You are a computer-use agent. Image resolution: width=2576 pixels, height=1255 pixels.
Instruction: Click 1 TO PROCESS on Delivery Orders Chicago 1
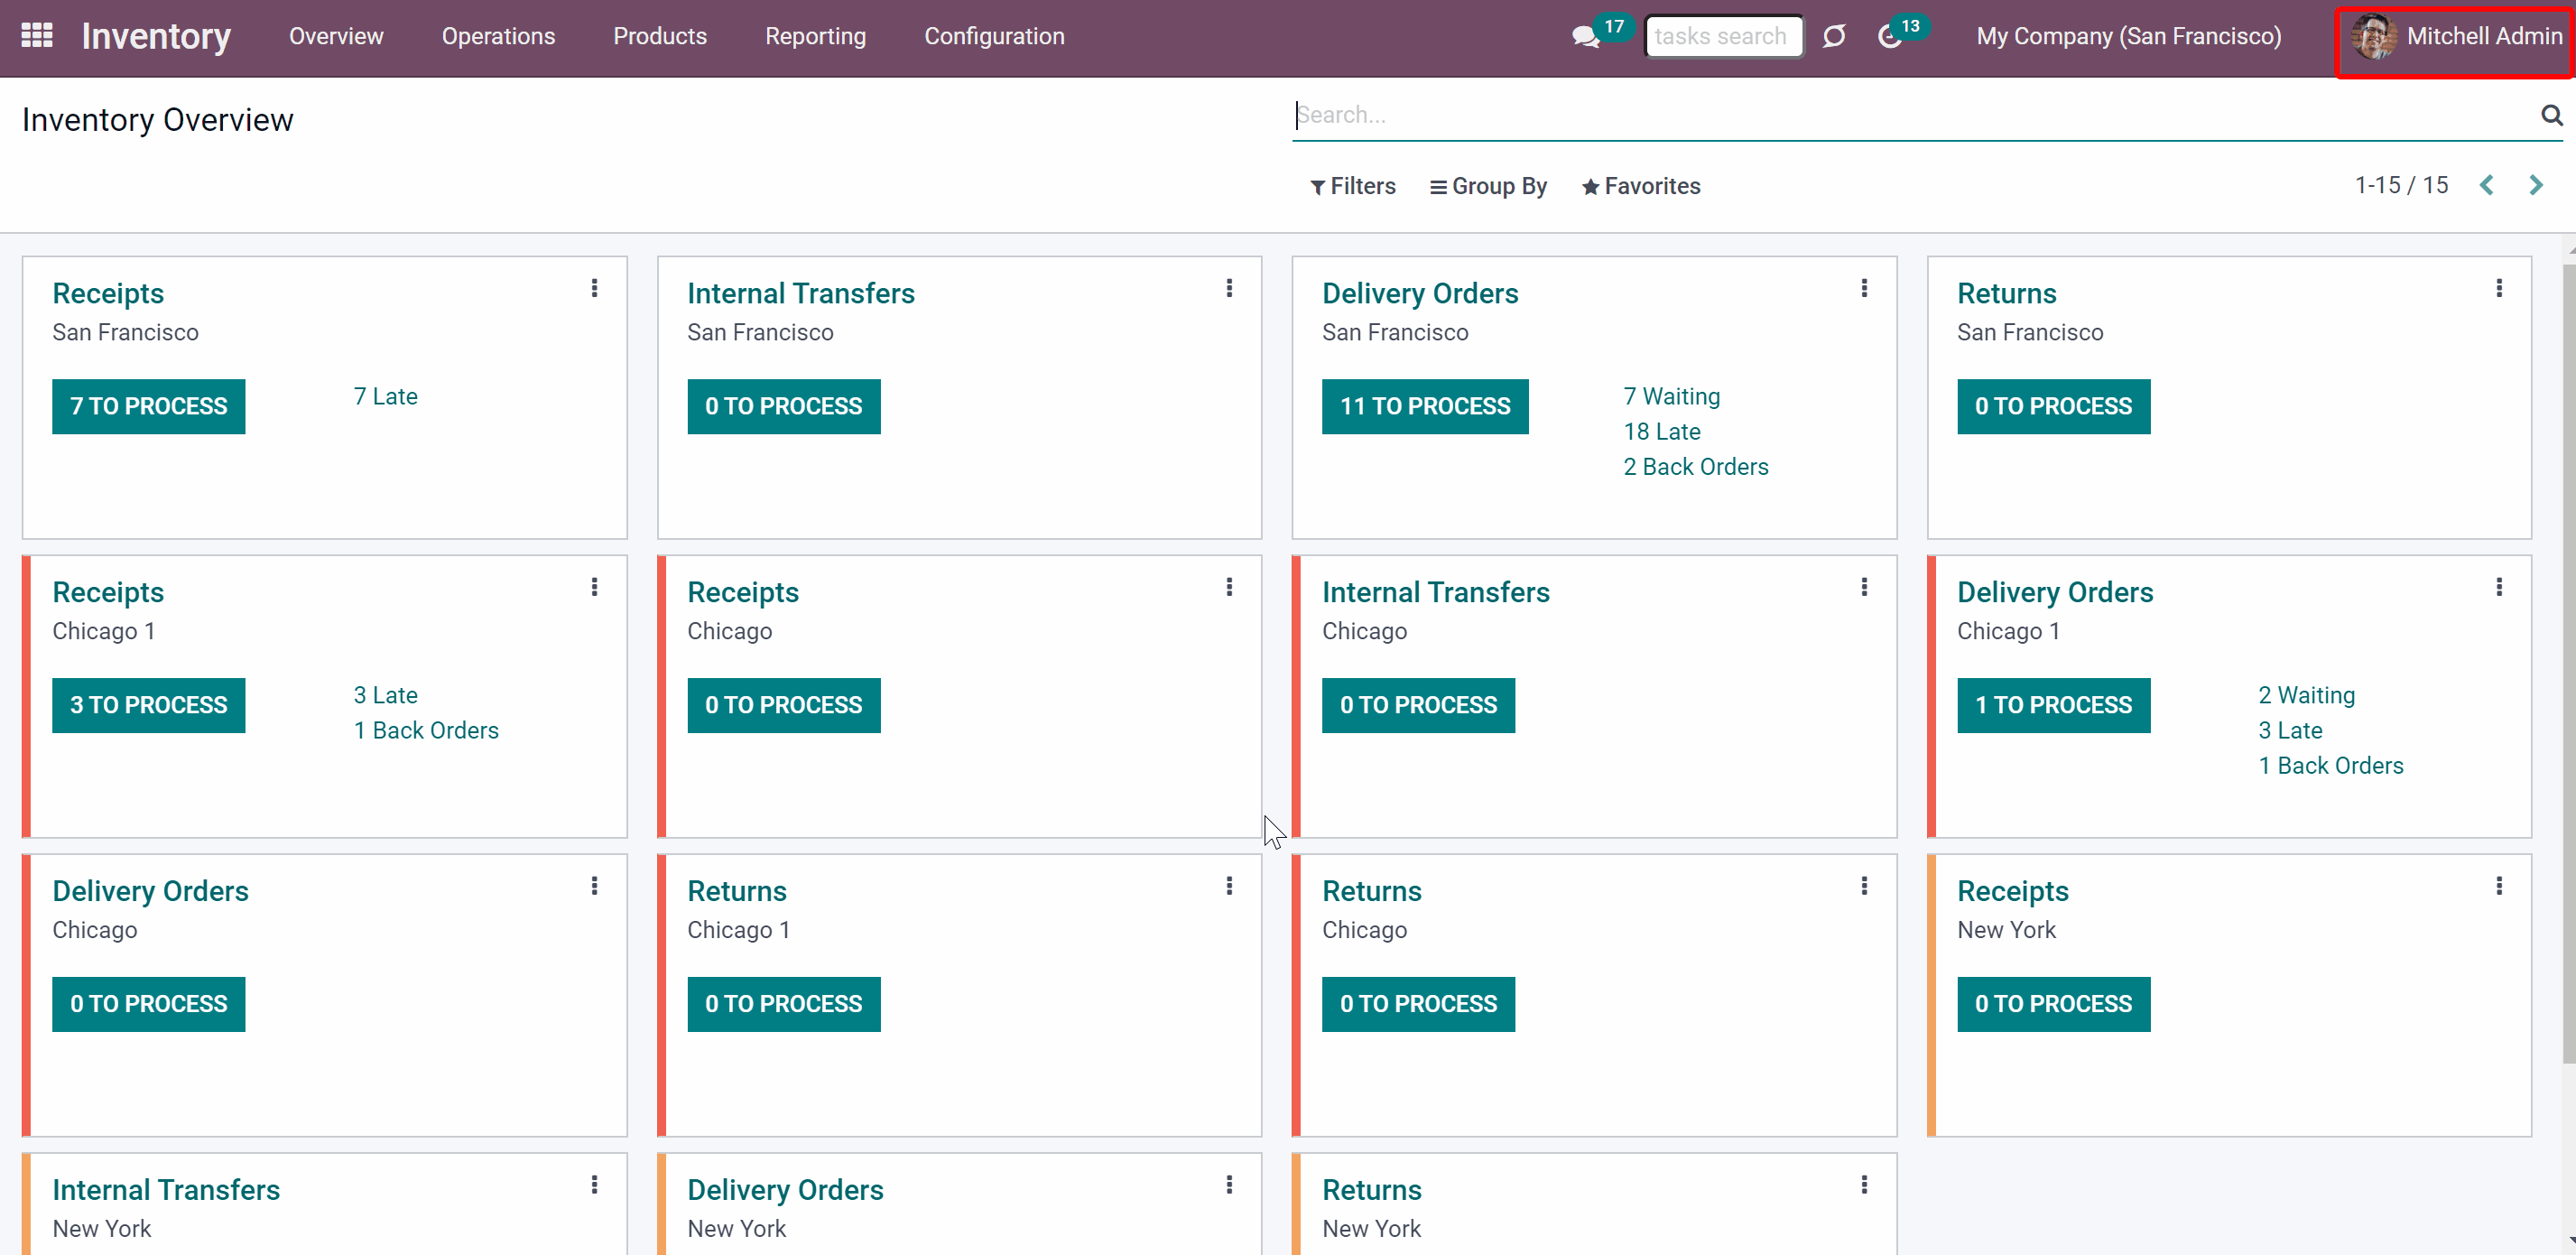(x=2054, y=705)
